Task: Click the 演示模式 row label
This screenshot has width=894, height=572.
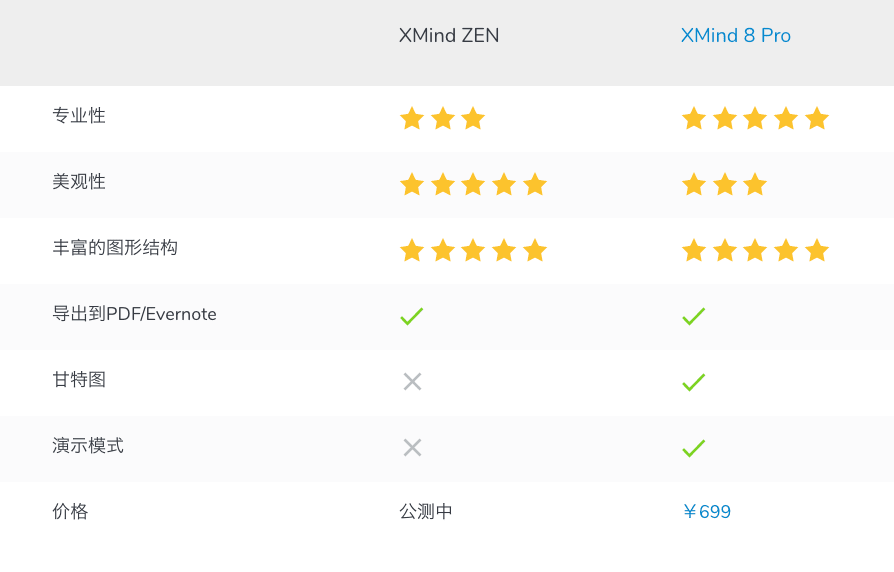Action: click(88, 446)
